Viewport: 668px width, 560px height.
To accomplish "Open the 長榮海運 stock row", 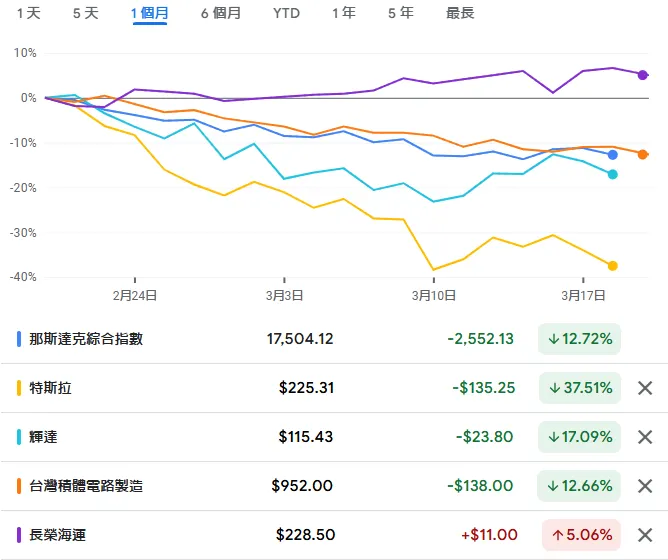I will [x=334, y=535].
